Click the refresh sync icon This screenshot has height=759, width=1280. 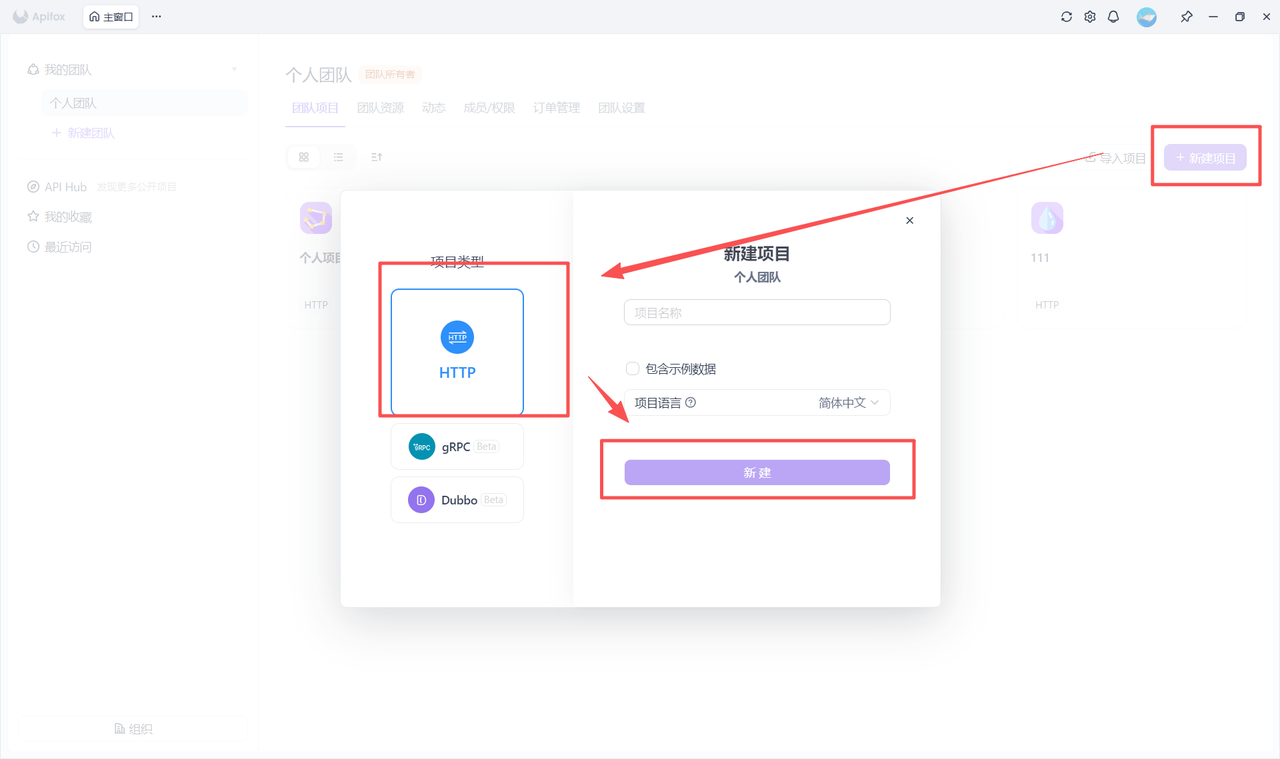(1066, 17)
